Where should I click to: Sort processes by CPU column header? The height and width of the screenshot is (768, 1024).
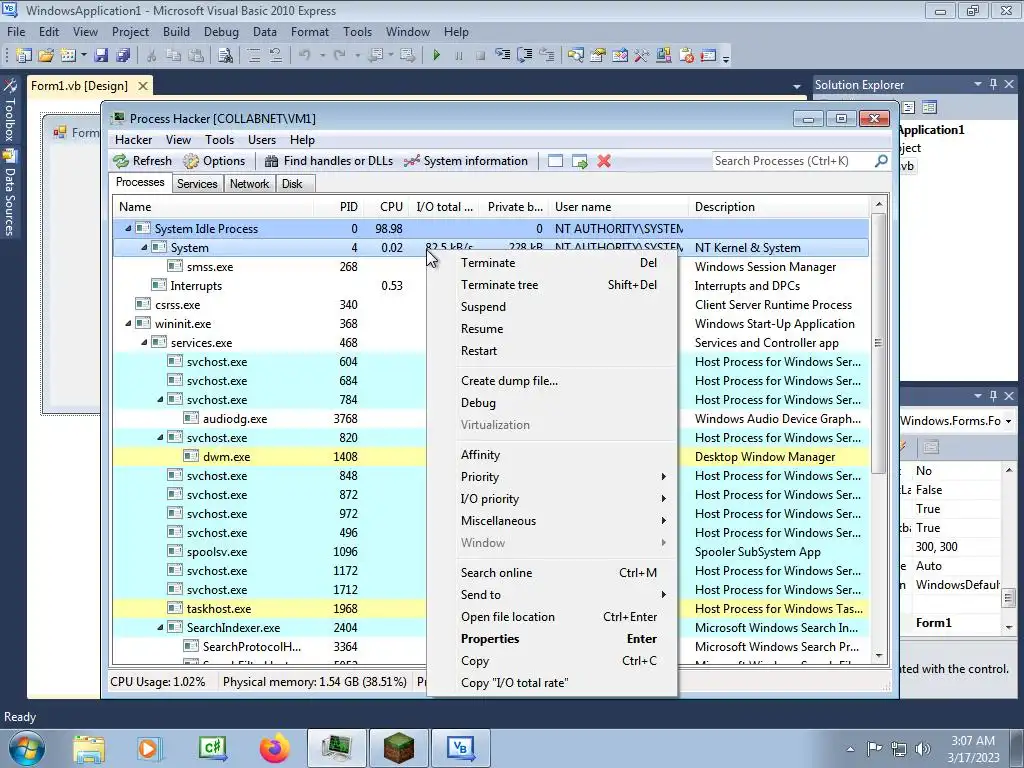(x=387, y=206)
